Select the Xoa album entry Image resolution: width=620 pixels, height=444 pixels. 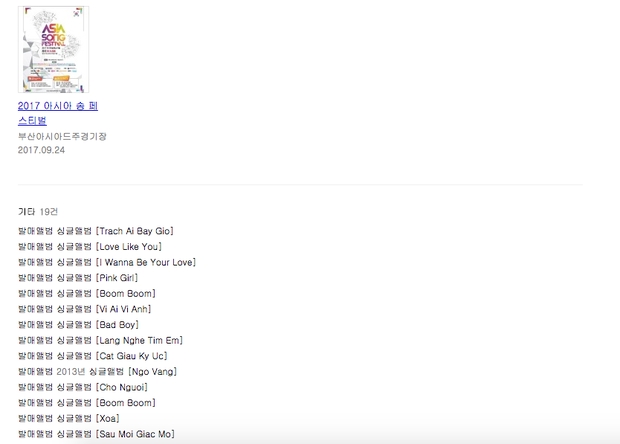[x=68, y=418]
